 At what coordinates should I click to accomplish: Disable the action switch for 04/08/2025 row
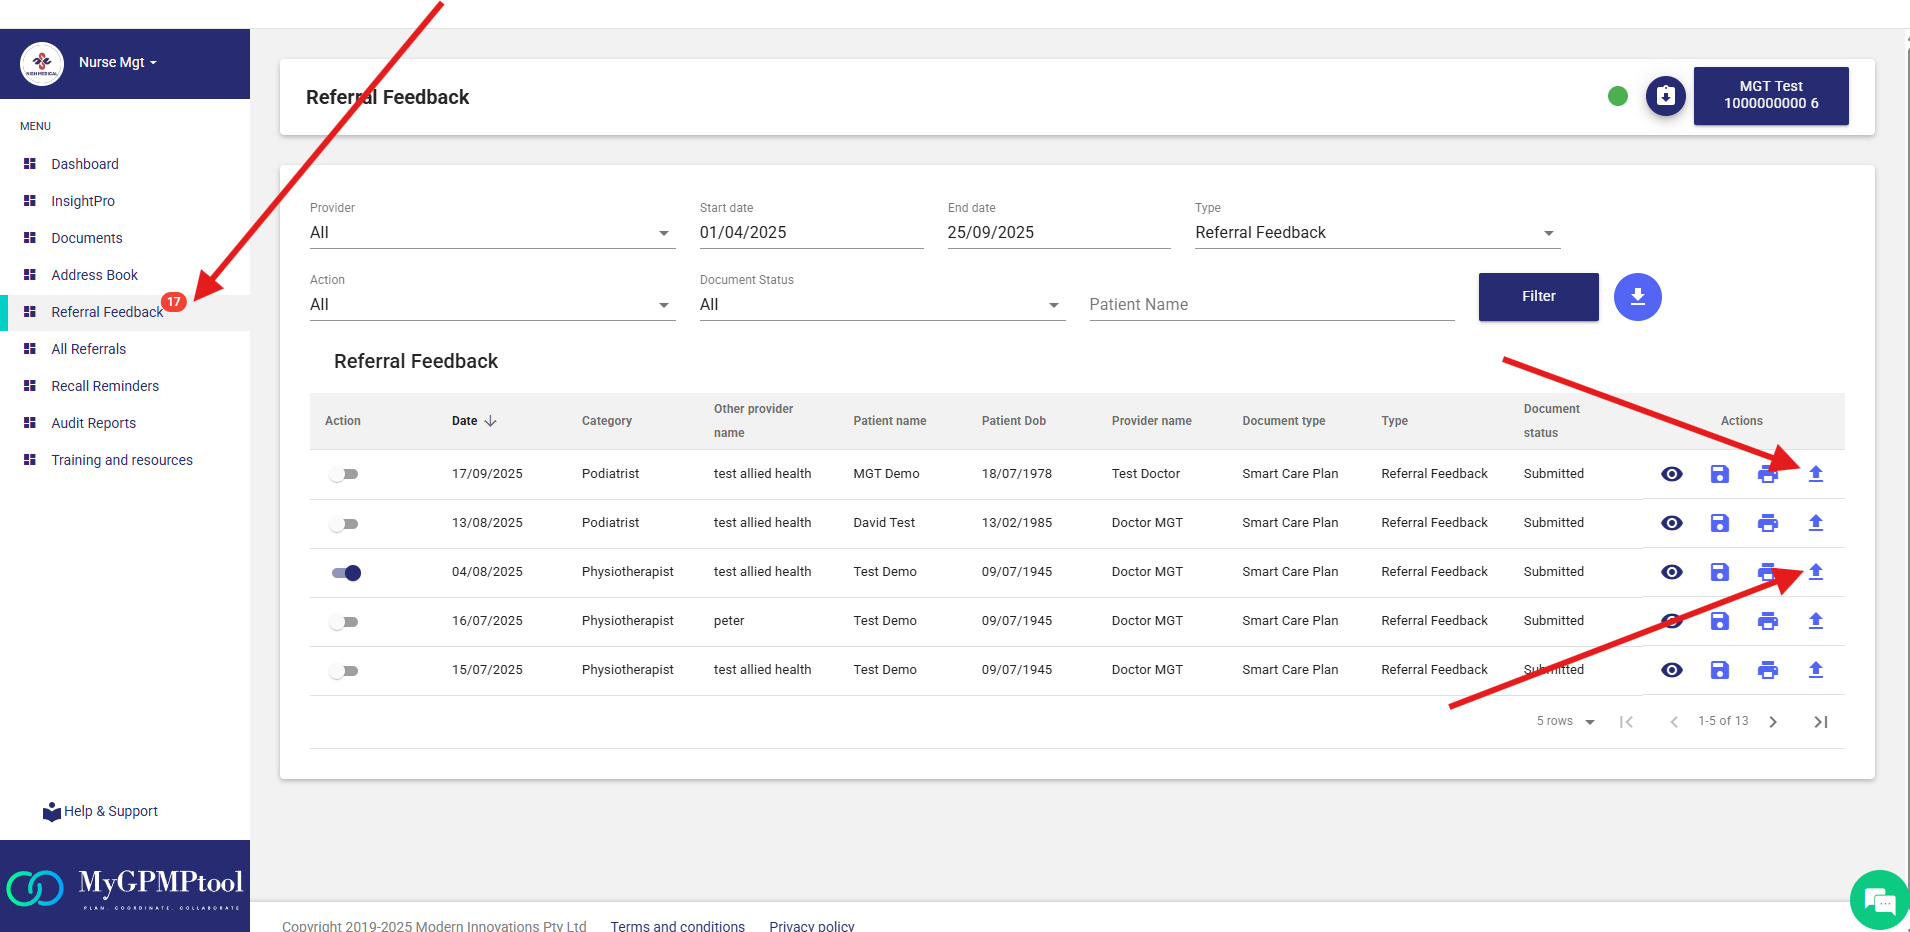(x=346, y=573)
